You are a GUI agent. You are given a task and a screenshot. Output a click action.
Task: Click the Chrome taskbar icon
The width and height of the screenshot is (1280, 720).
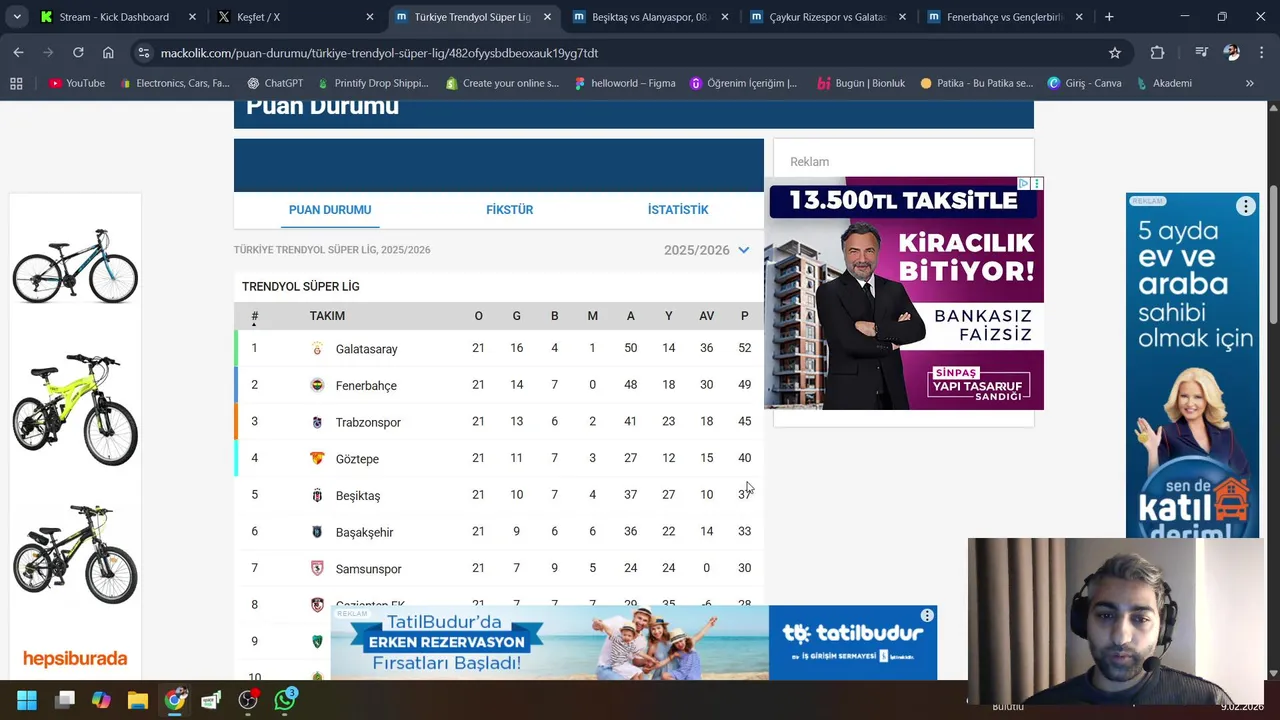(x=175, y=700)
